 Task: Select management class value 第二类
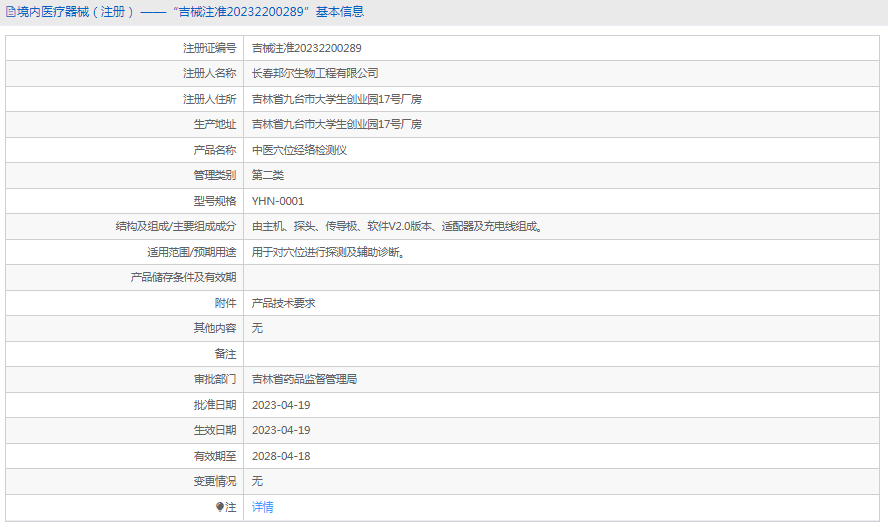coord(267,175)
